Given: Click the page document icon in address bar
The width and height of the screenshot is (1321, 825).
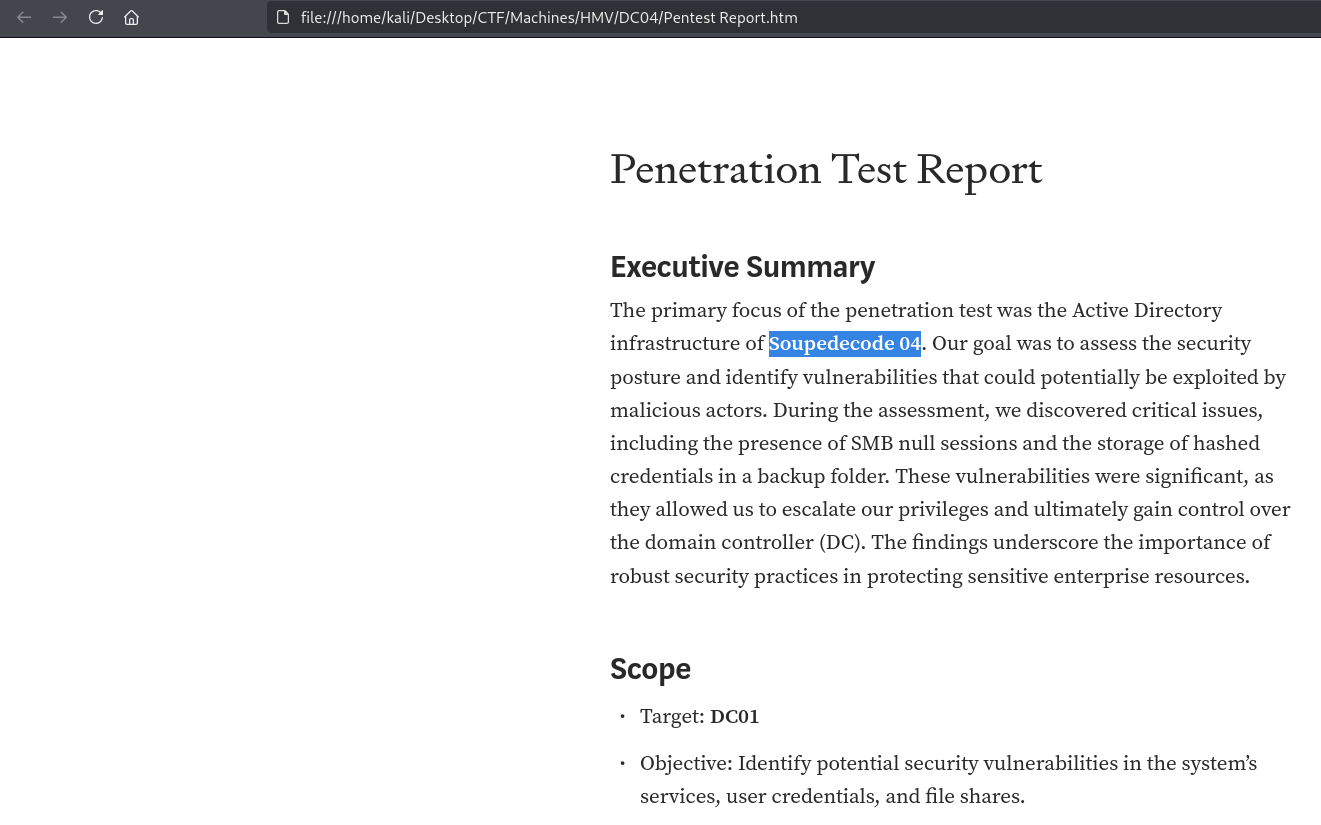Looking at the screenshot, I should click(283, 17).
